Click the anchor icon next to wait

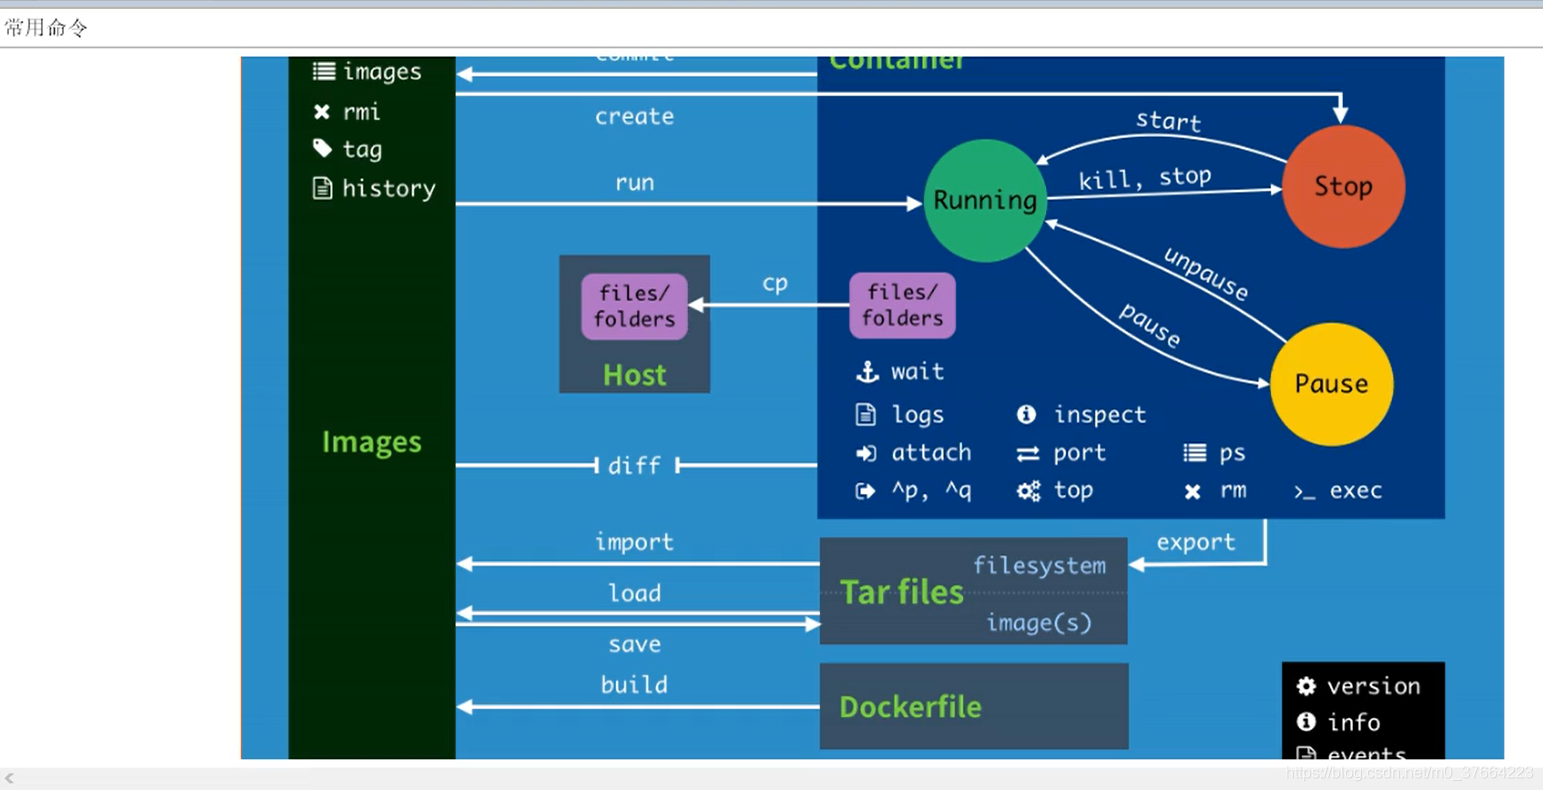tap(866, 372)
